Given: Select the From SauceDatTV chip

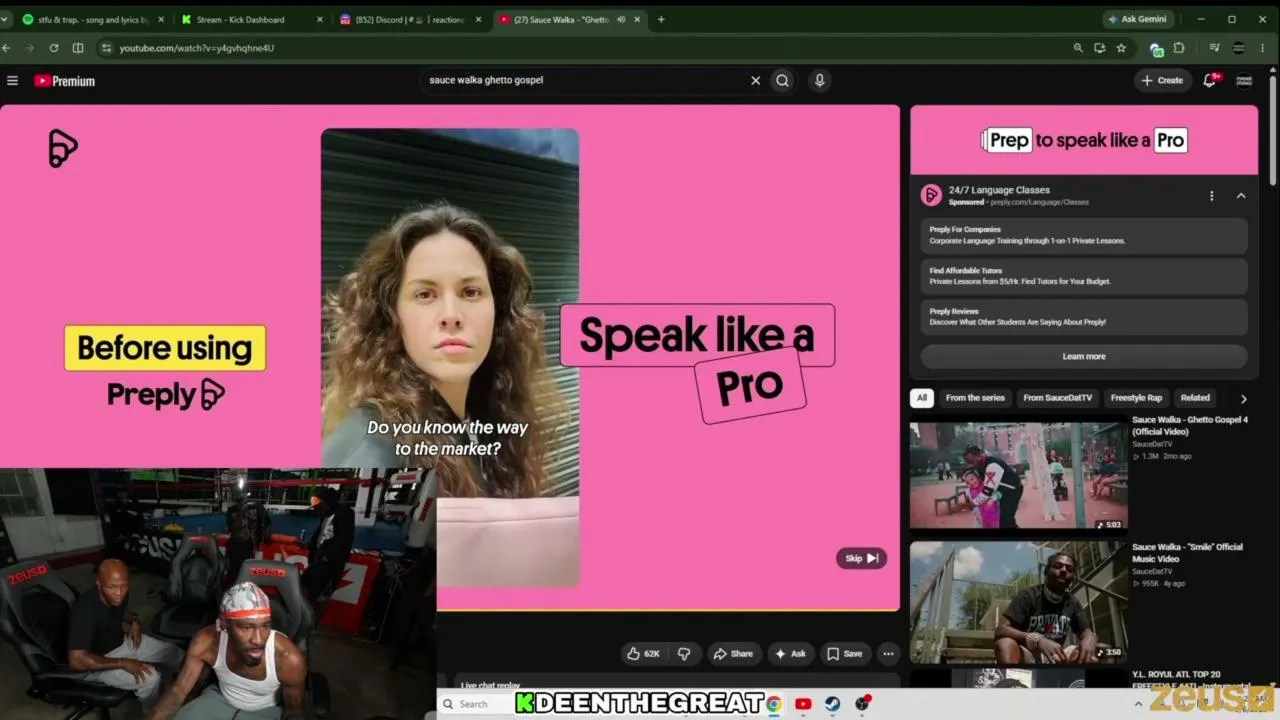Looking at the screenshot, I should [1058, 398].
